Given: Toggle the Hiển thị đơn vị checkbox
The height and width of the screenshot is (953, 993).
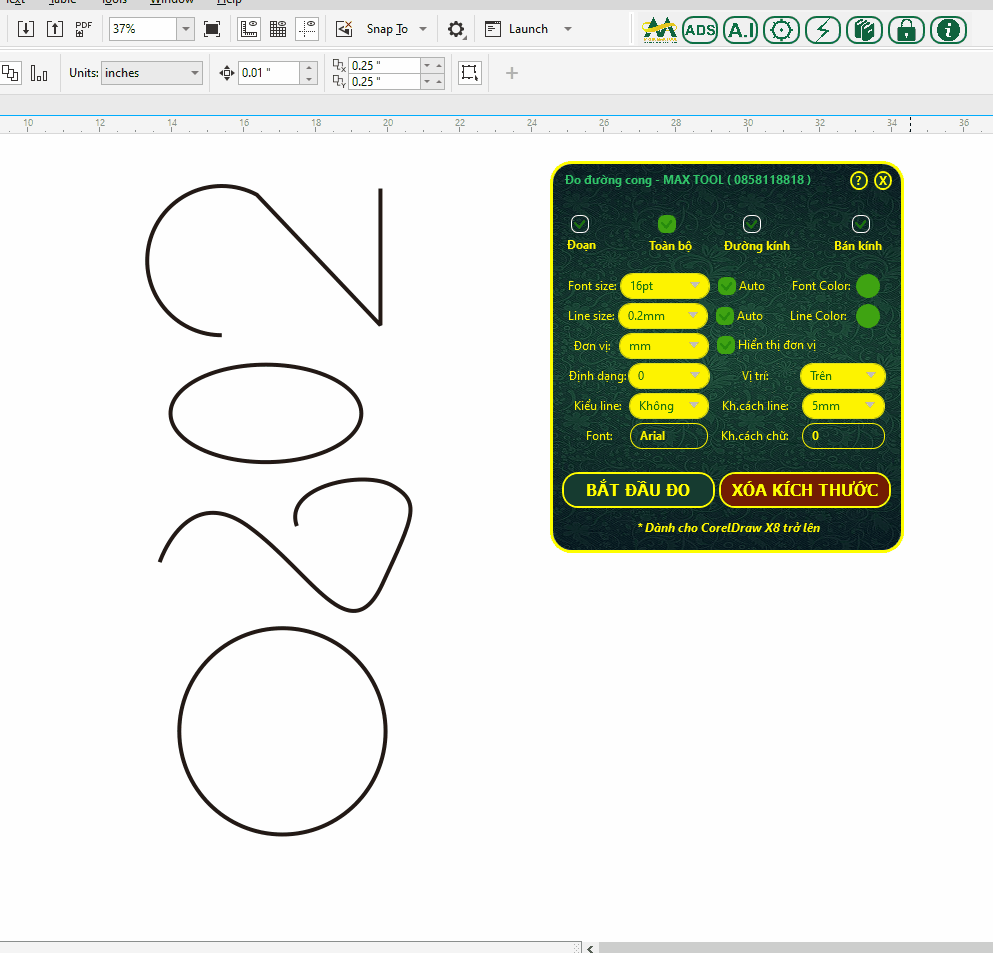Looking at the screenshot, I should (x=727, y=345).
